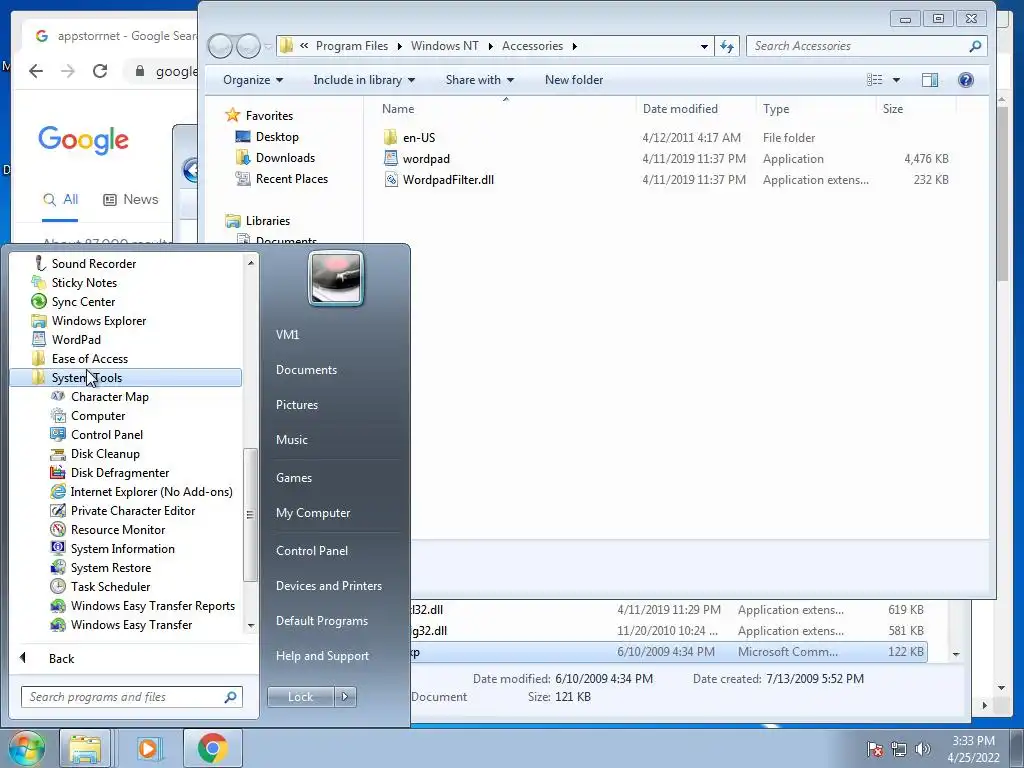This screenshot has height=768, width=1024.
Task: Open the volume icon in system tray
Action: pyautogui.click(x=922, y=748)
